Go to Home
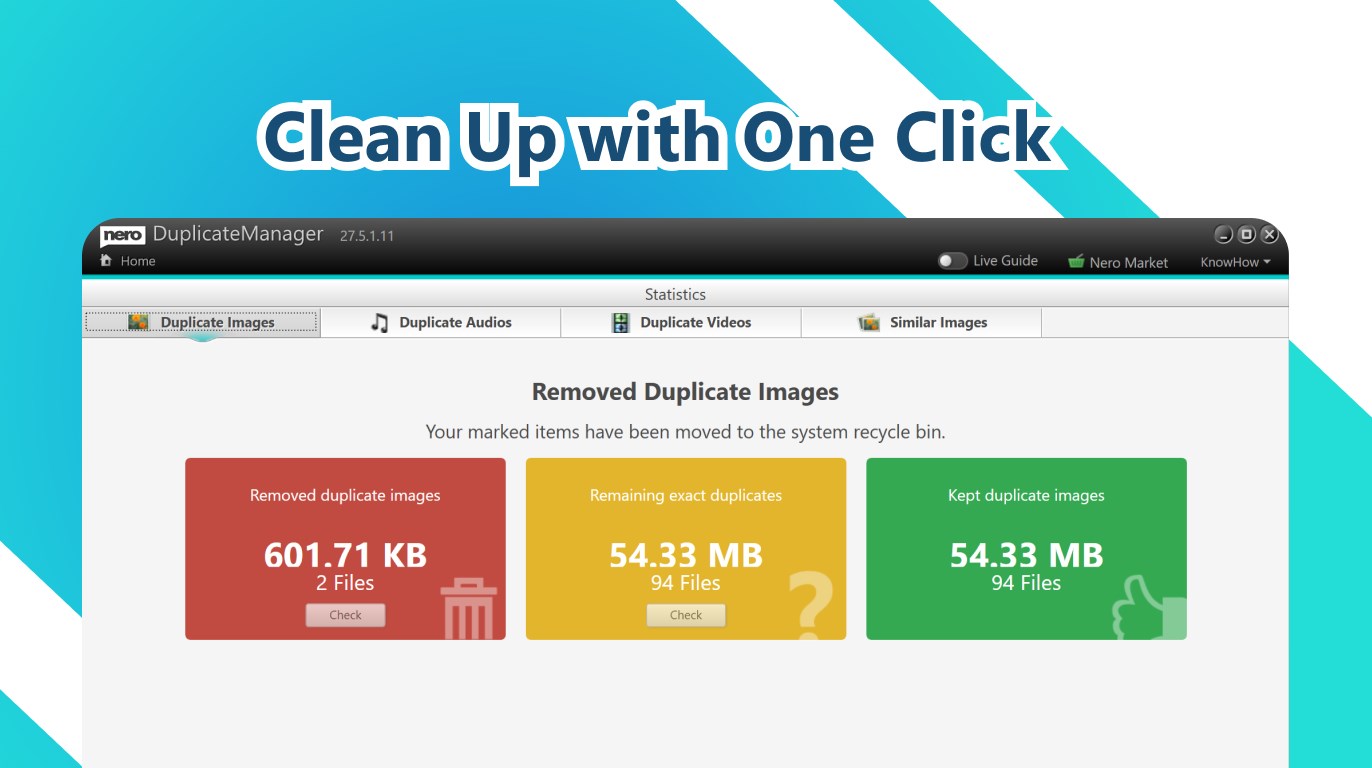1372x768 pixels. pos(128,261)
